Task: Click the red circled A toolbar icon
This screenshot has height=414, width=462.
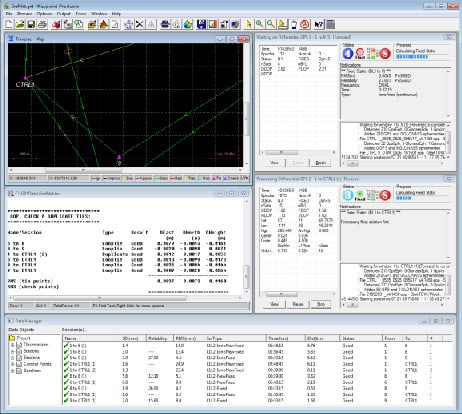Action: pos(305,24)
